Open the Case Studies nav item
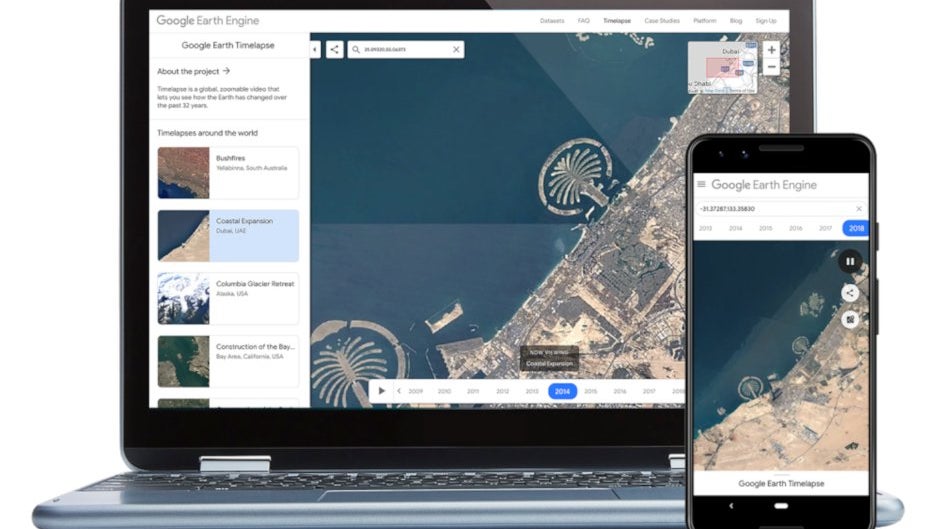Image resolution: width=940 pixels, height=529 pixels. point(662,20)
